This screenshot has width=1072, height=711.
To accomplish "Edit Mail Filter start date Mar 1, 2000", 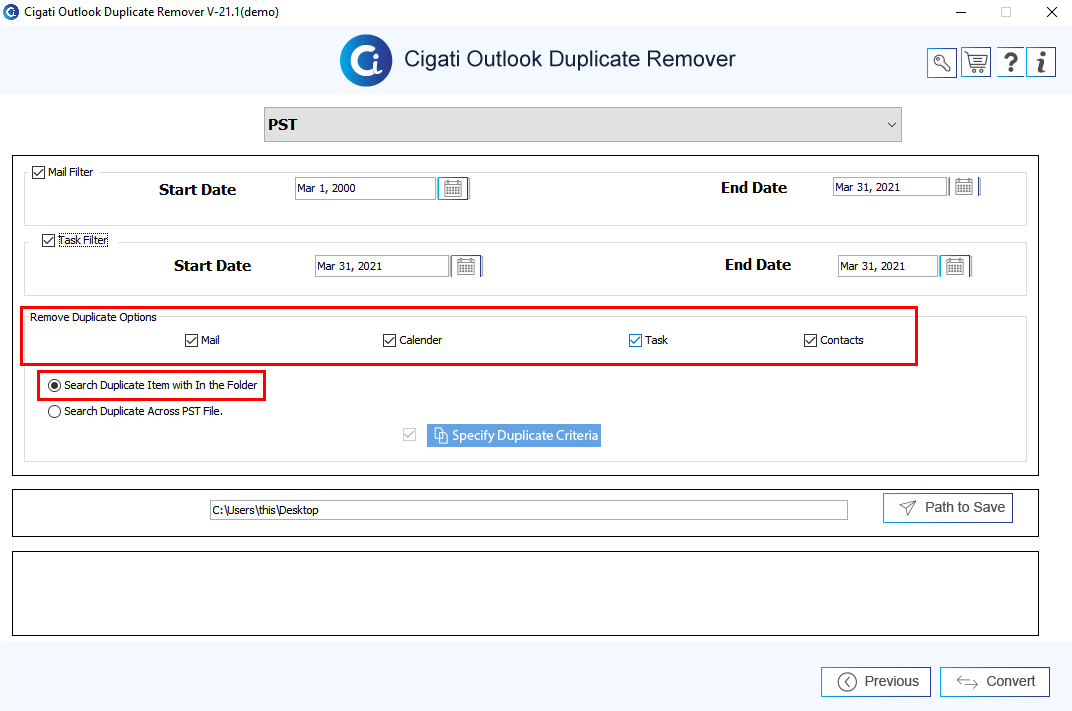I will tap(366, 189).
